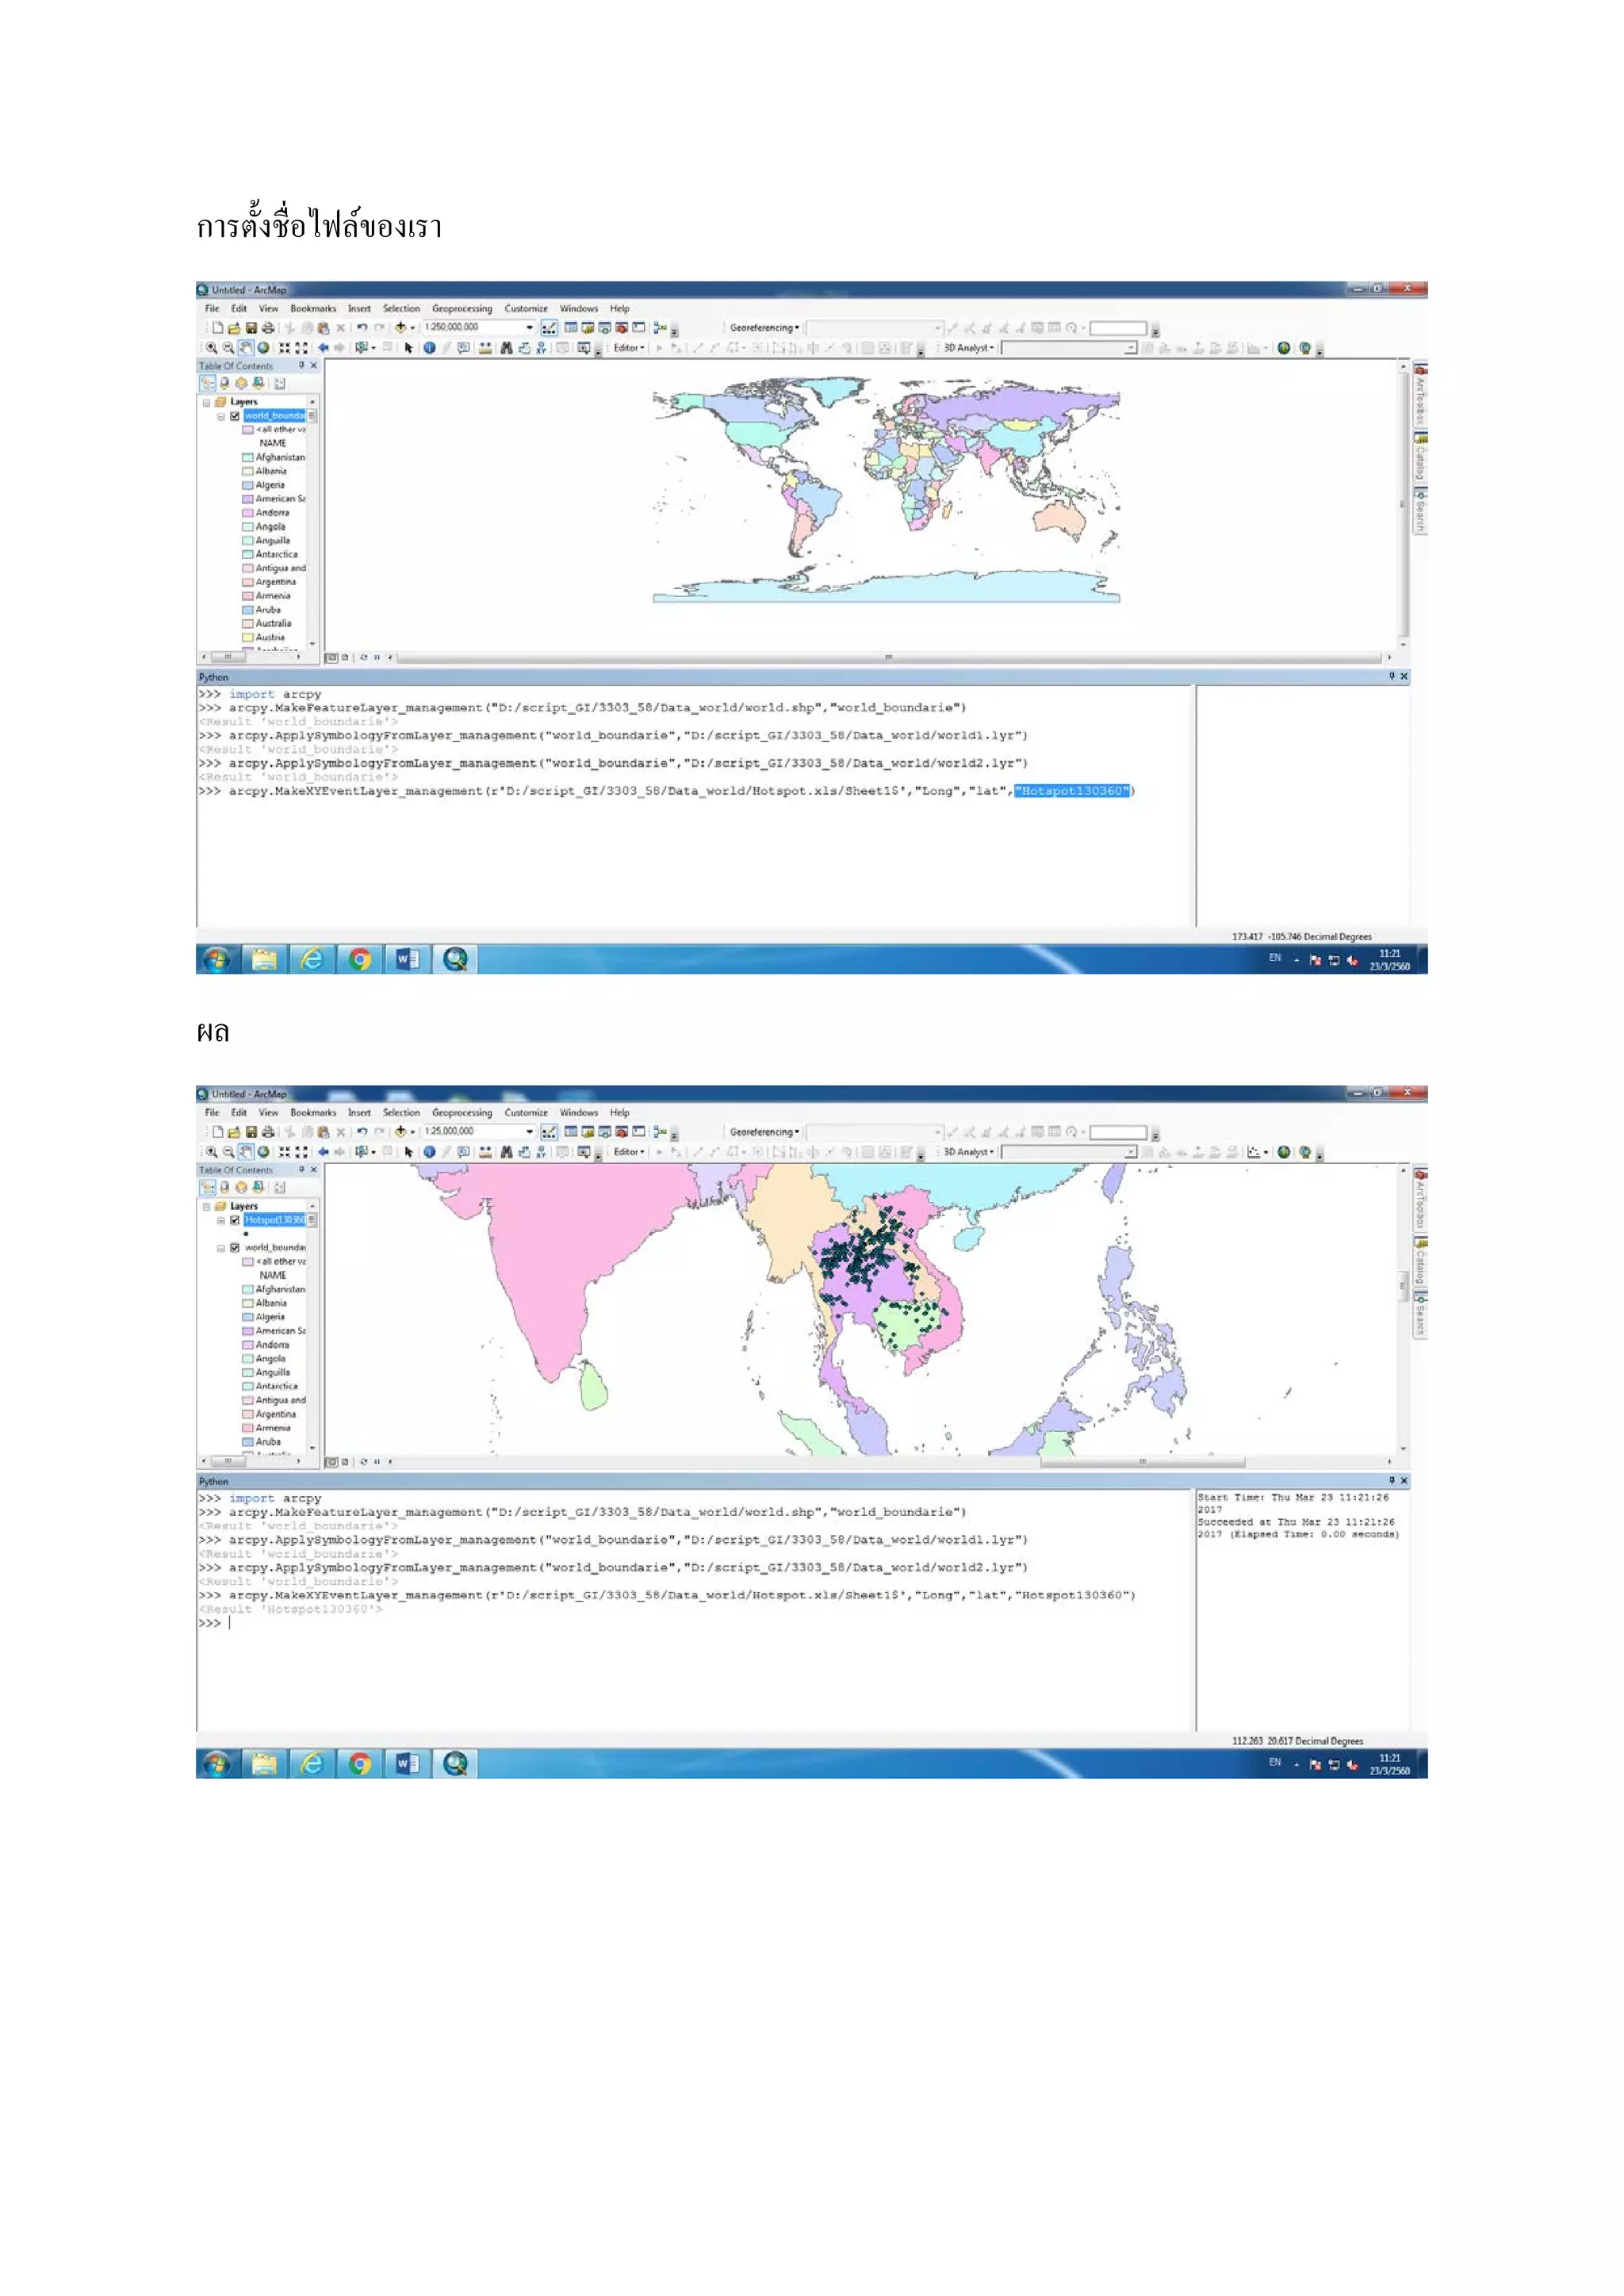This screenshot has width=1624, height=2296.
Task: Click the highlighted "Hotspot130360" text in Python window
Action: pyautogui.click(x=1071, y=791)
